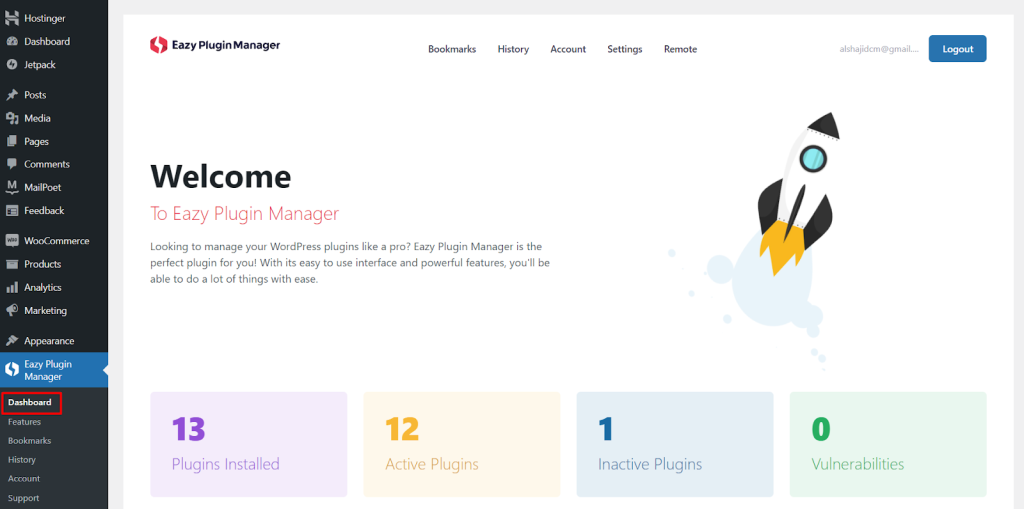Click the Posts pushpin icon
Viewport: 1024px width, 509px height.
click(12, 95)
